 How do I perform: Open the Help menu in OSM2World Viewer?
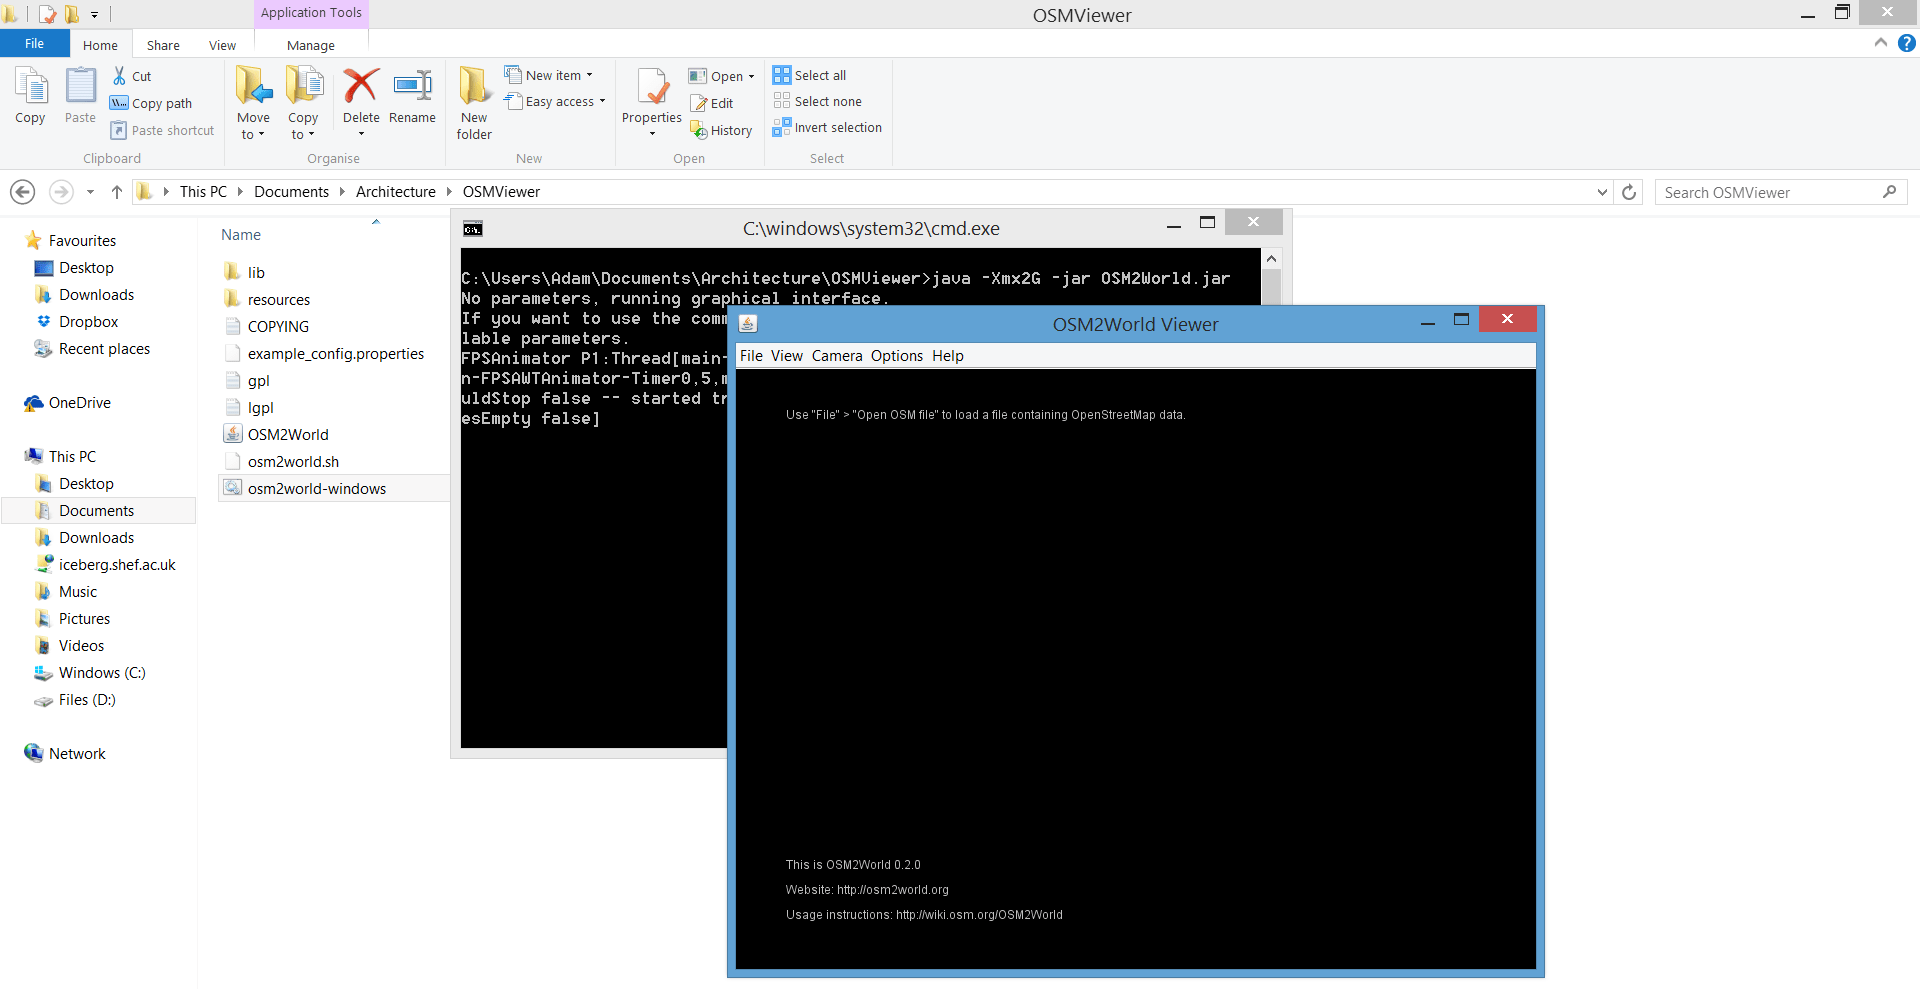click(x=948, y=356)
